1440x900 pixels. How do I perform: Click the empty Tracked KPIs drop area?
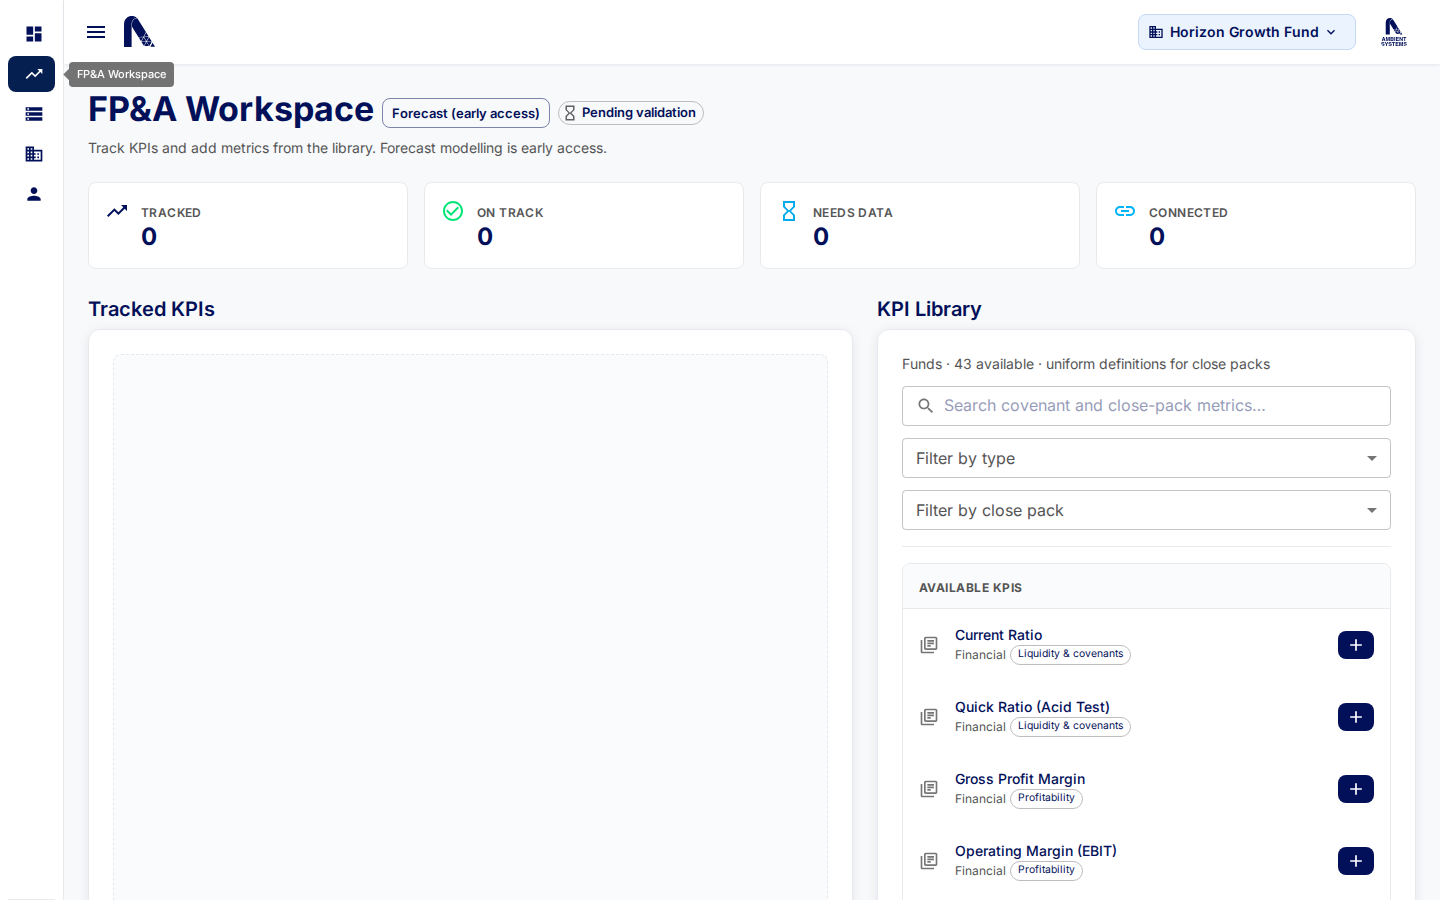coord(470,627)
